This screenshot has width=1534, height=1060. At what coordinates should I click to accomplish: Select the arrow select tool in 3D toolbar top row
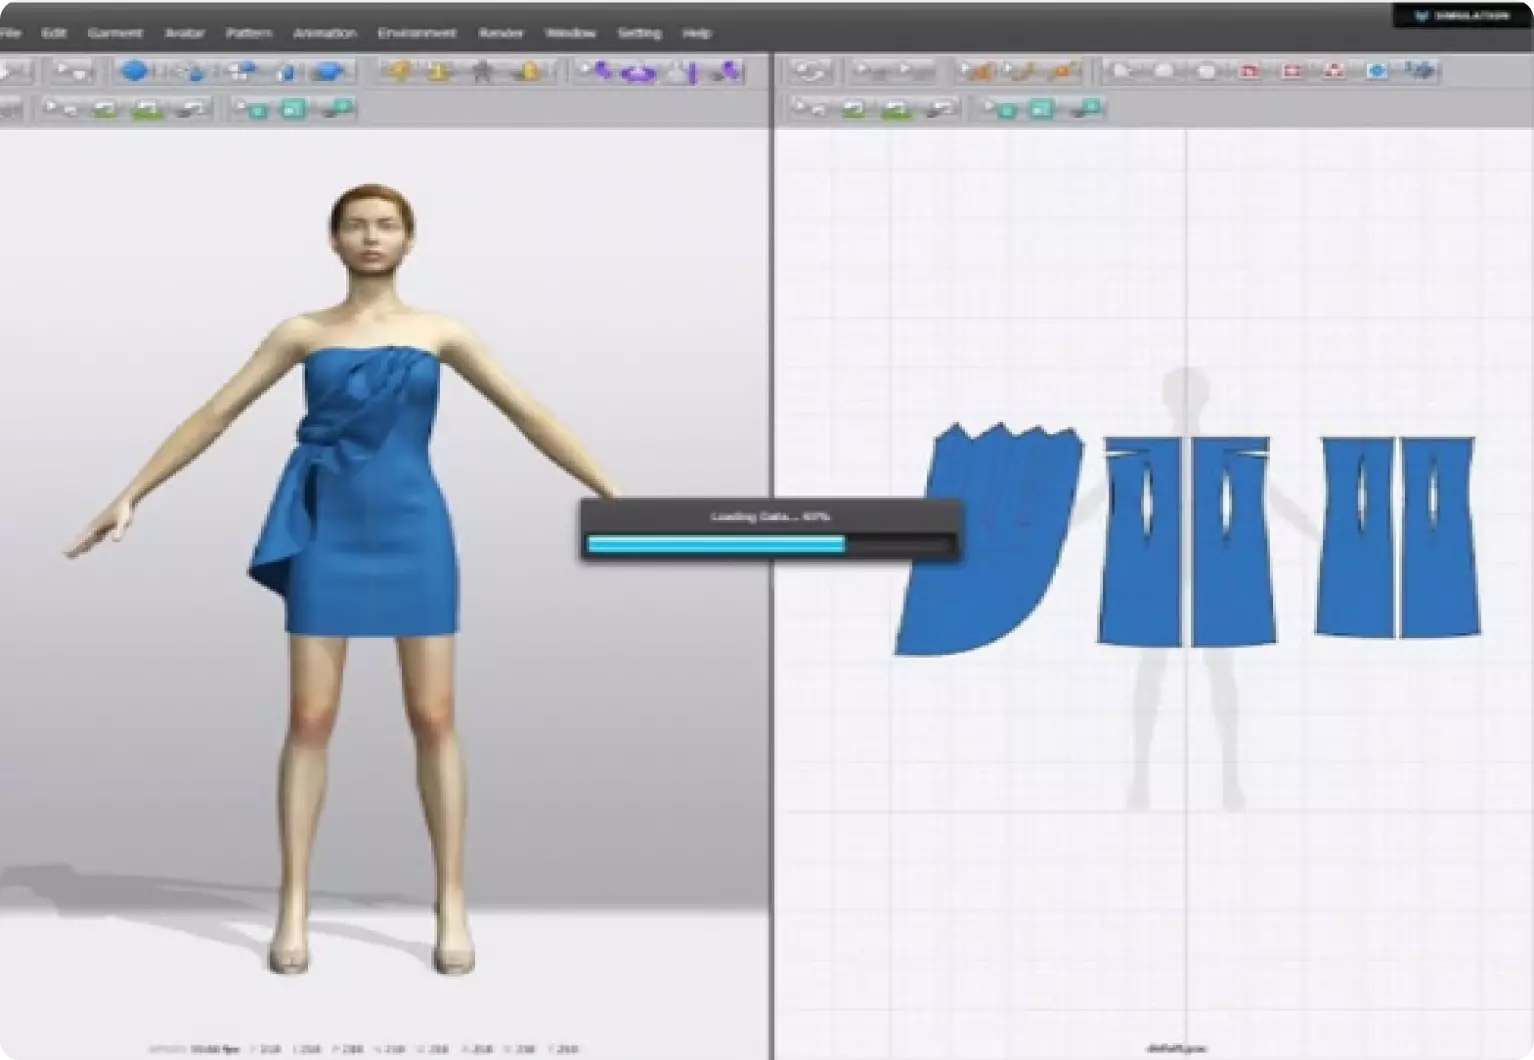coord(72,71)
